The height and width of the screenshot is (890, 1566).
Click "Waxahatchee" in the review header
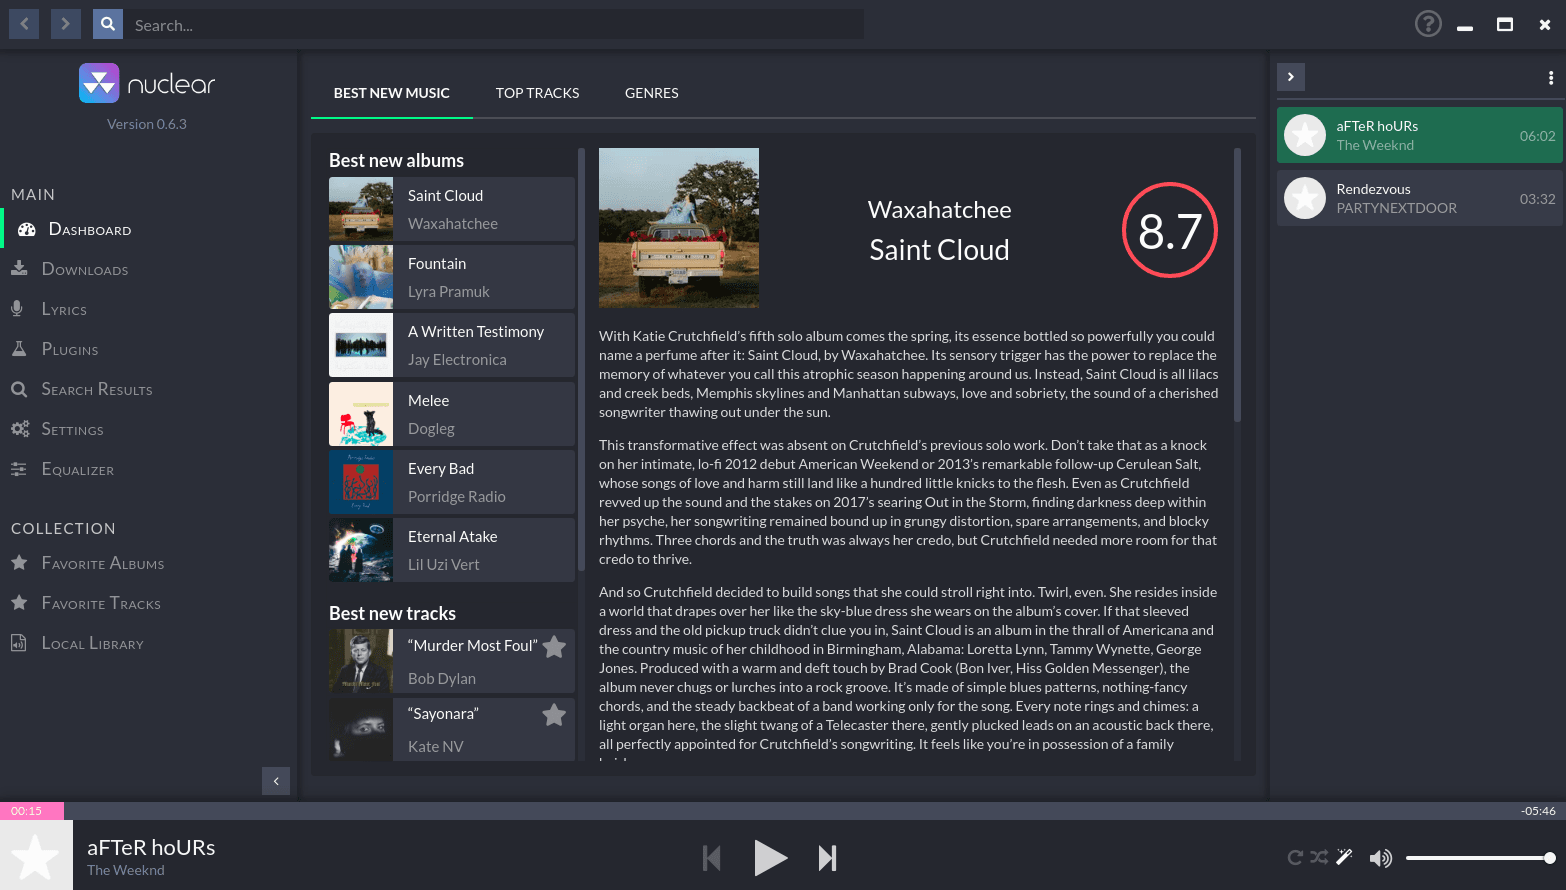click(939, 210)
